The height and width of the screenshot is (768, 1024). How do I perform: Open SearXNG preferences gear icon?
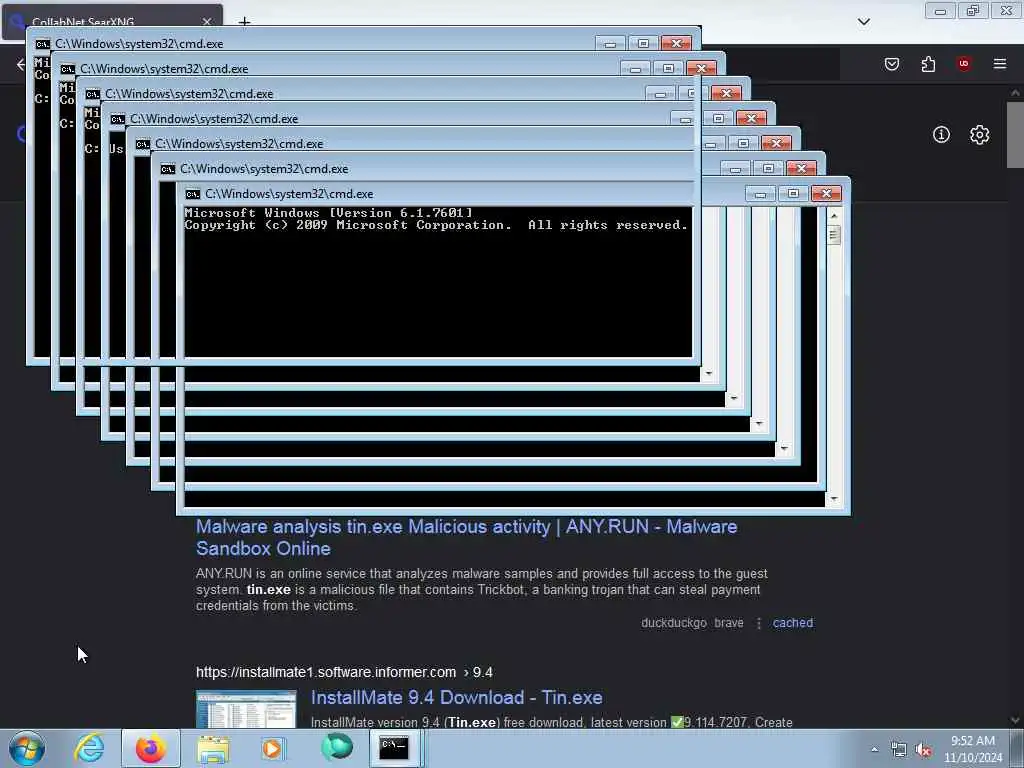point(979,135)
